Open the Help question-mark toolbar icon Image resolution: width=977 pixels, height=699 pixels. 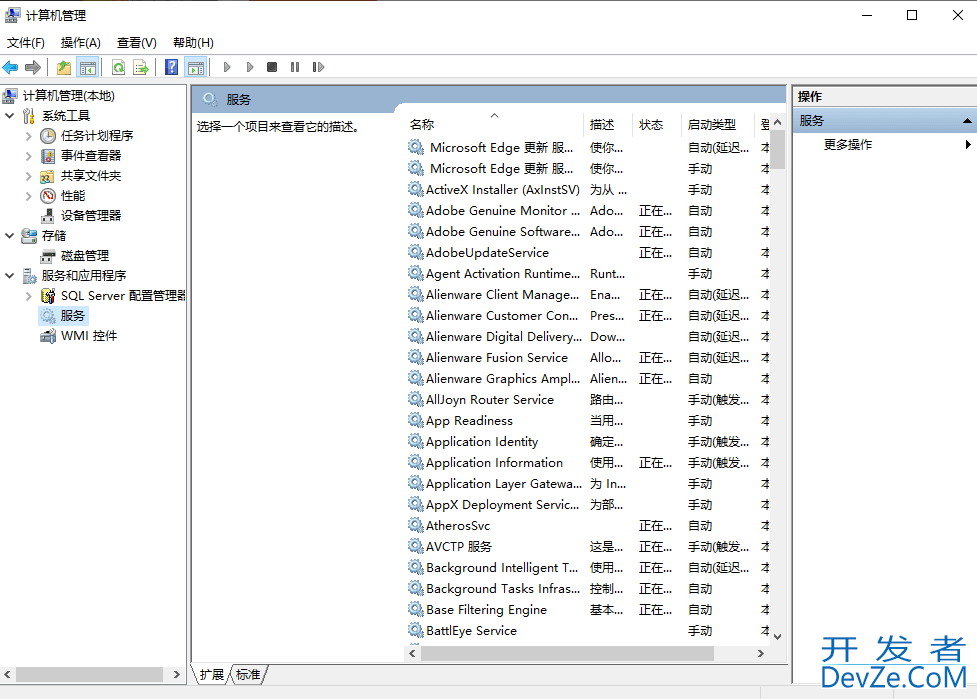click(x=171, y=67)
